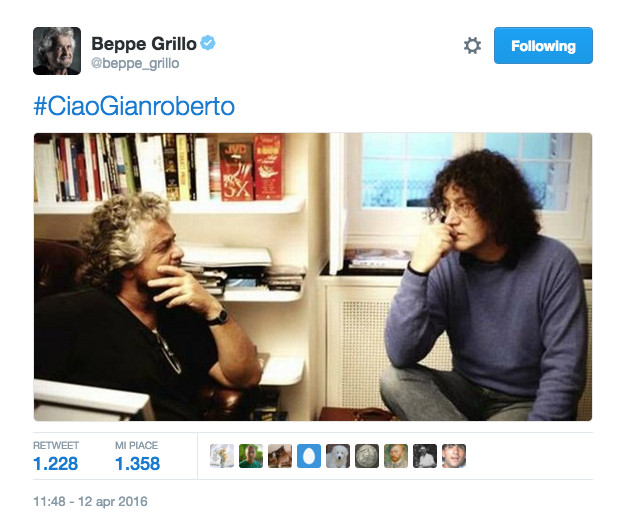630x520 pixels.
Task: Toggle the Following button
Action: [543, 45]
